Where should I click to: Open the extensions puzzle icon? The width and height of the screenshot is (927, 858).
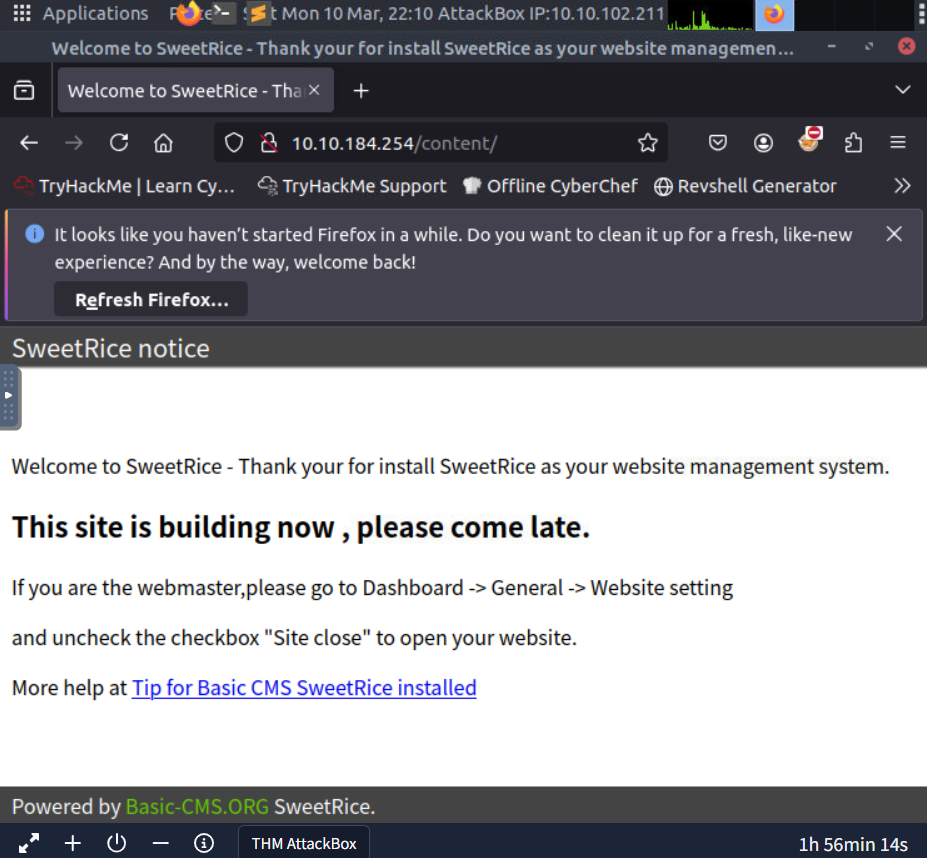point(853,143)
